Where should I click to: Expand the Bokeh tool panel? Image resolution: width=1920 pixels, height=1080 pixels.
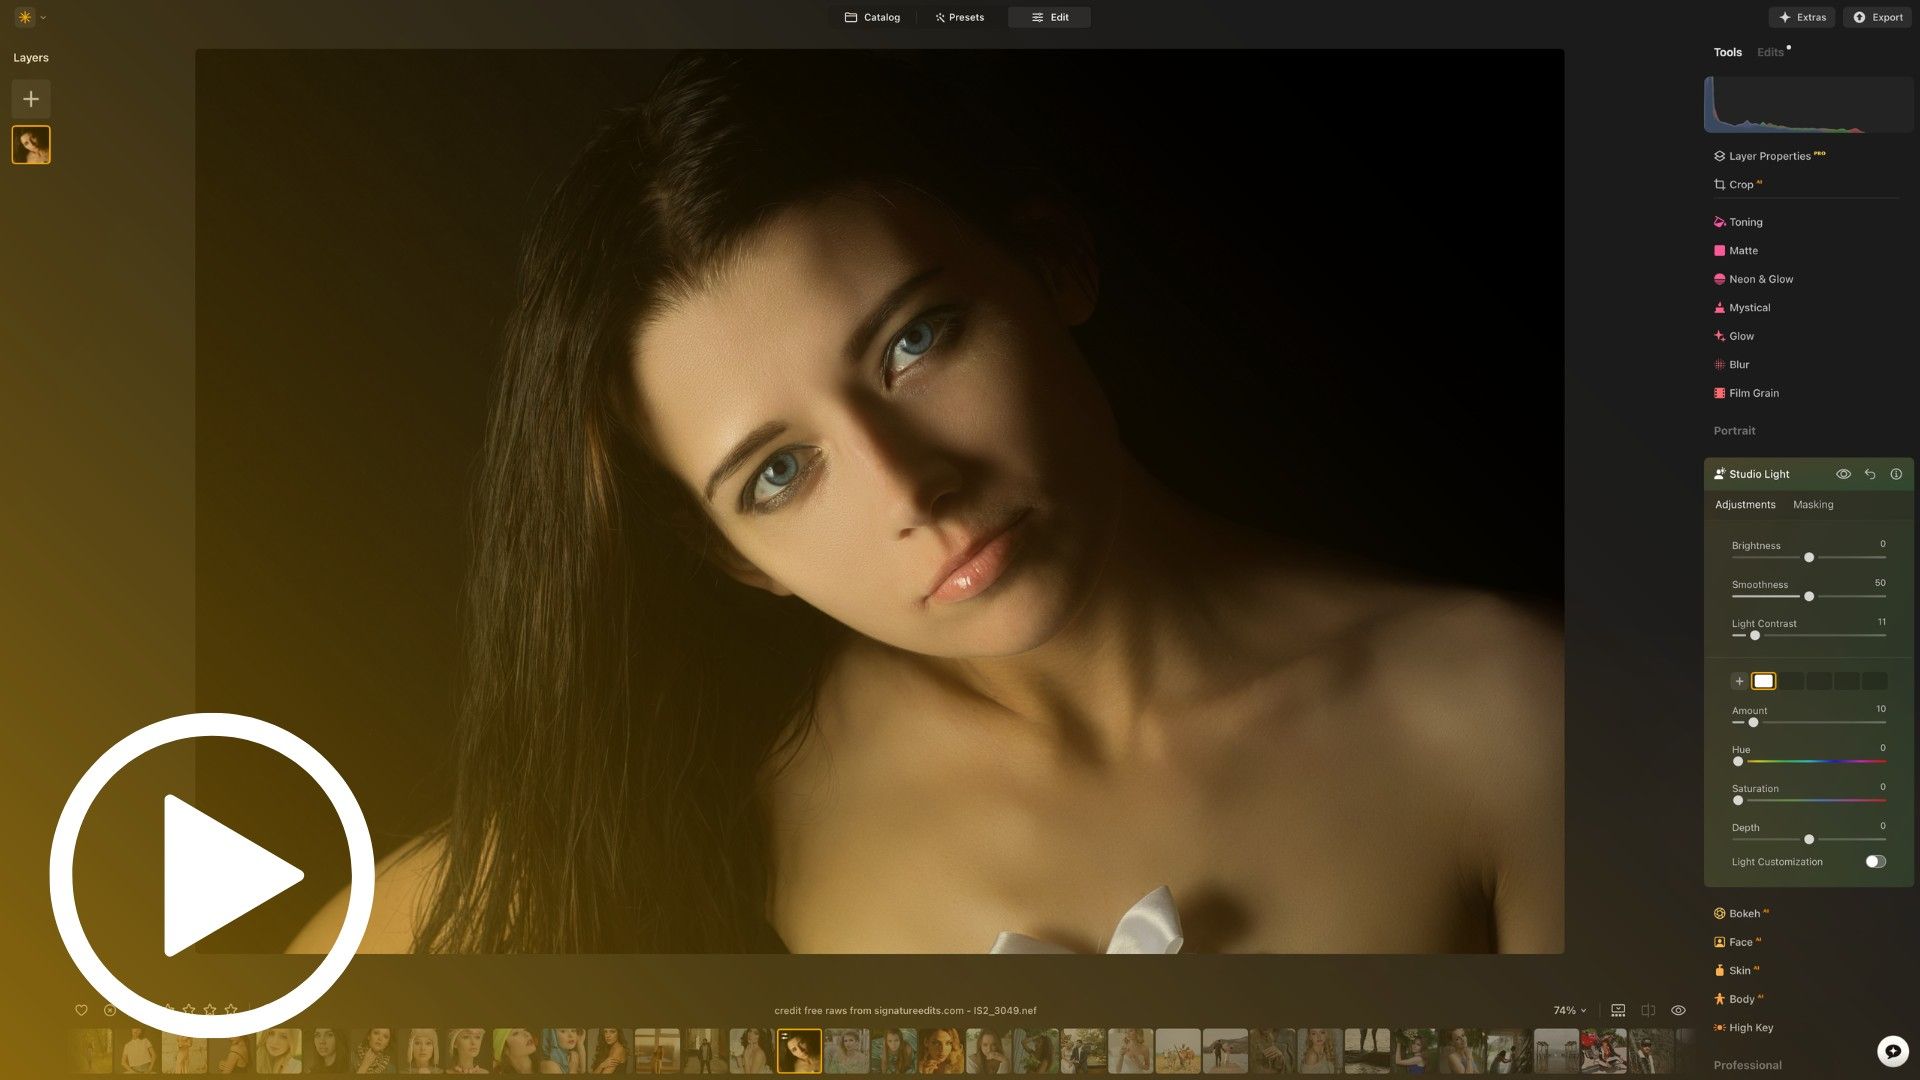1744,914
